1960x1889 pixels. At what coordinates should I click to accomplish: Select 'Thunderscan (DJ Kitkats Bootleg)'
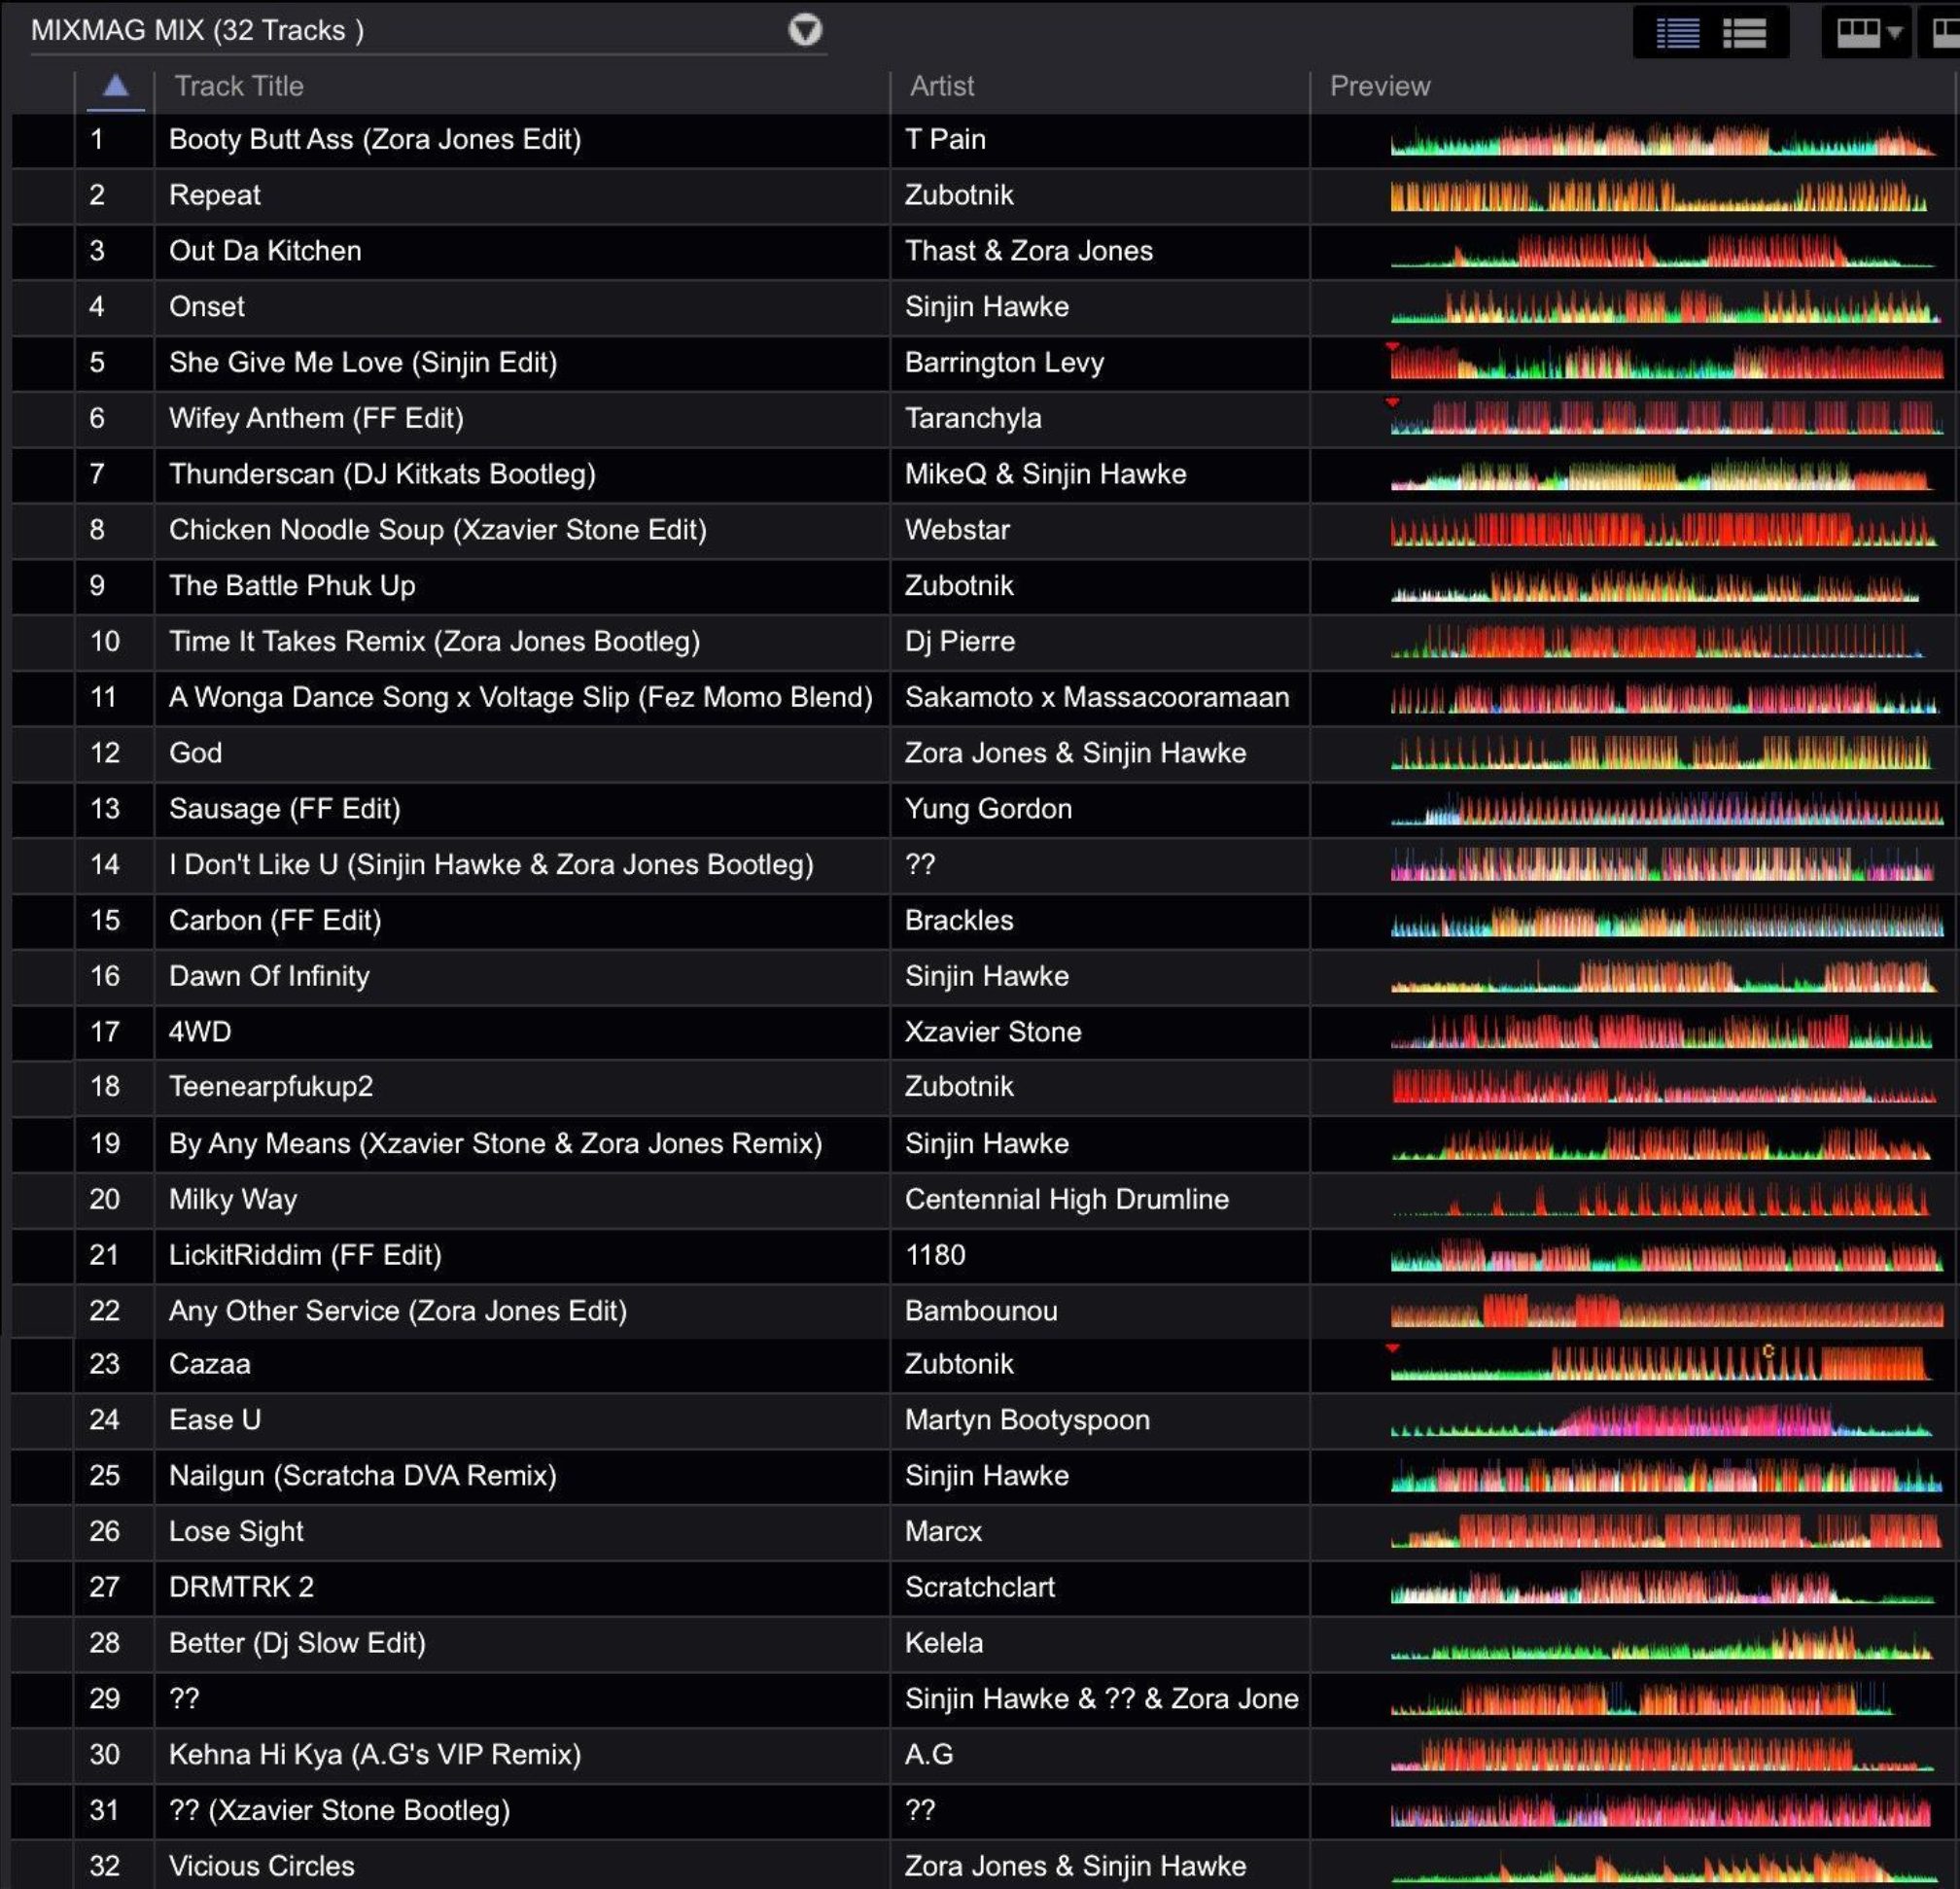(382, 474)
